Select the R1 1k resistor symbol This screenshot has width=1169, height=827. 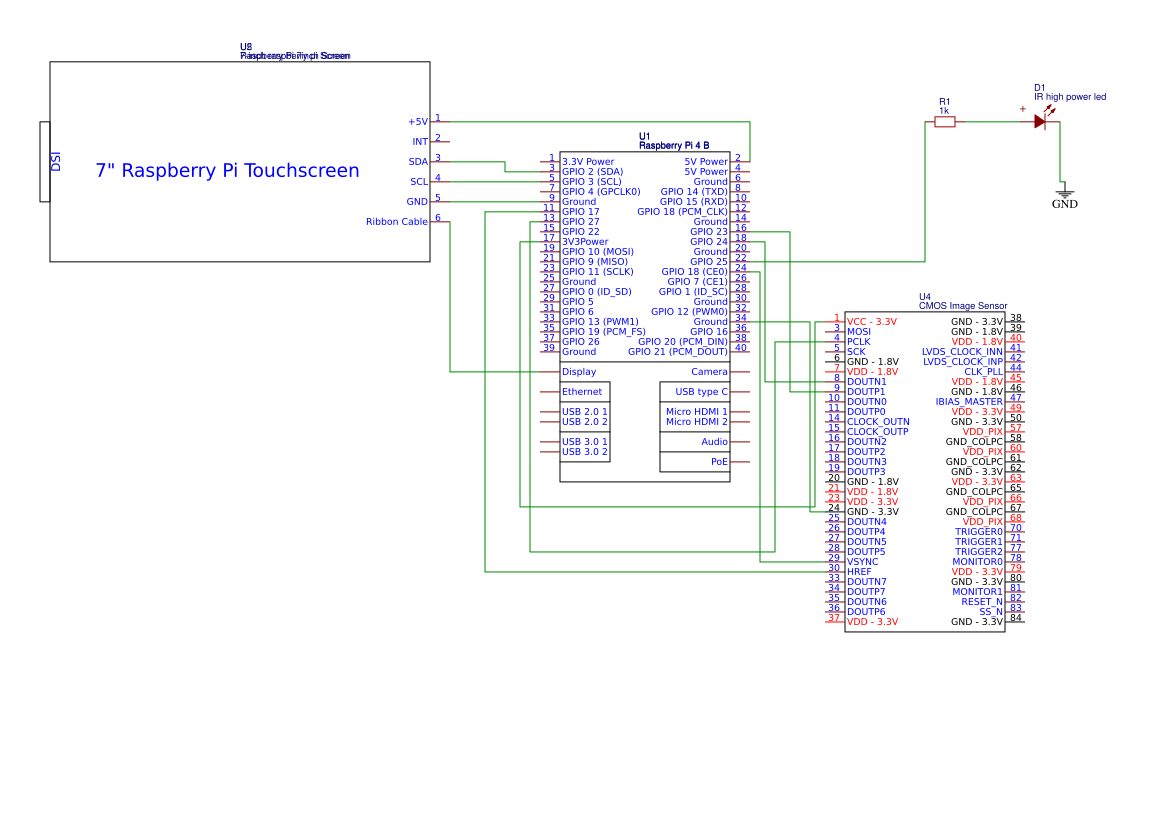[x=945, y=120]
